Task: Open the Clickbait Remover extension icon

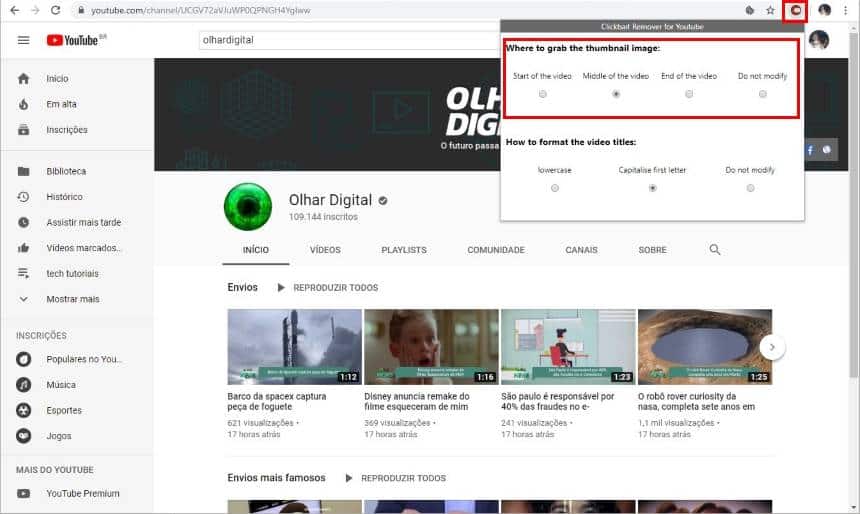Action: point(795,10)
